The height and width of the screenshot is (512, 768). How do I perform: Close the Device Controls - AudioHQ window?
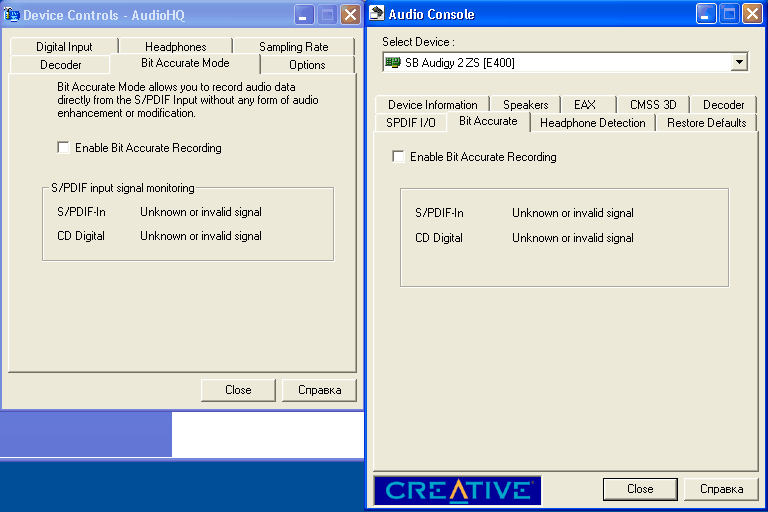click(351, 15)
